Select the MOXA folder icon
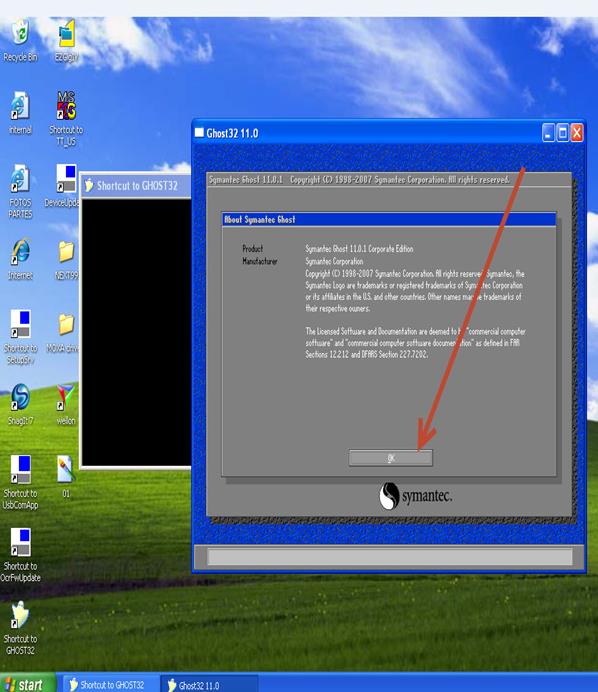598x692 pixels. coord(66,332)
